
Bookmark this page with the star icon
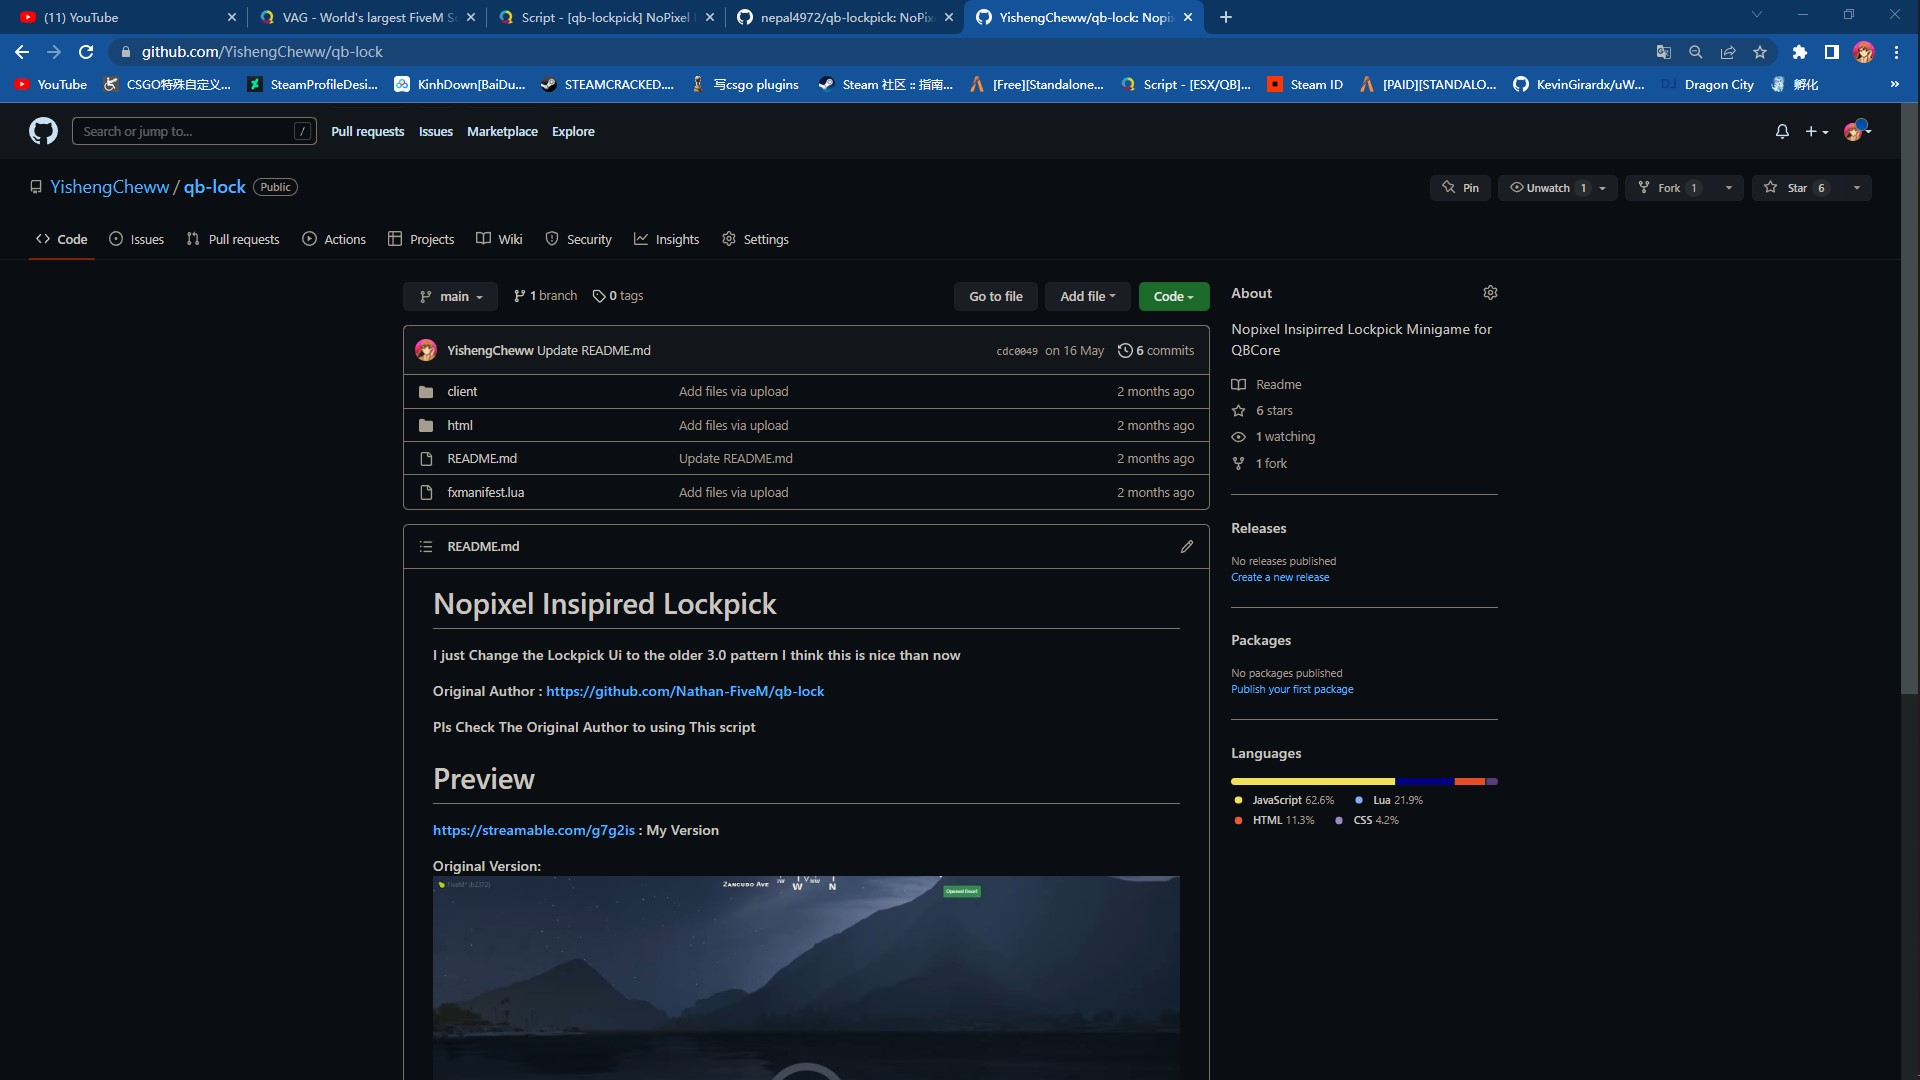1760,52
